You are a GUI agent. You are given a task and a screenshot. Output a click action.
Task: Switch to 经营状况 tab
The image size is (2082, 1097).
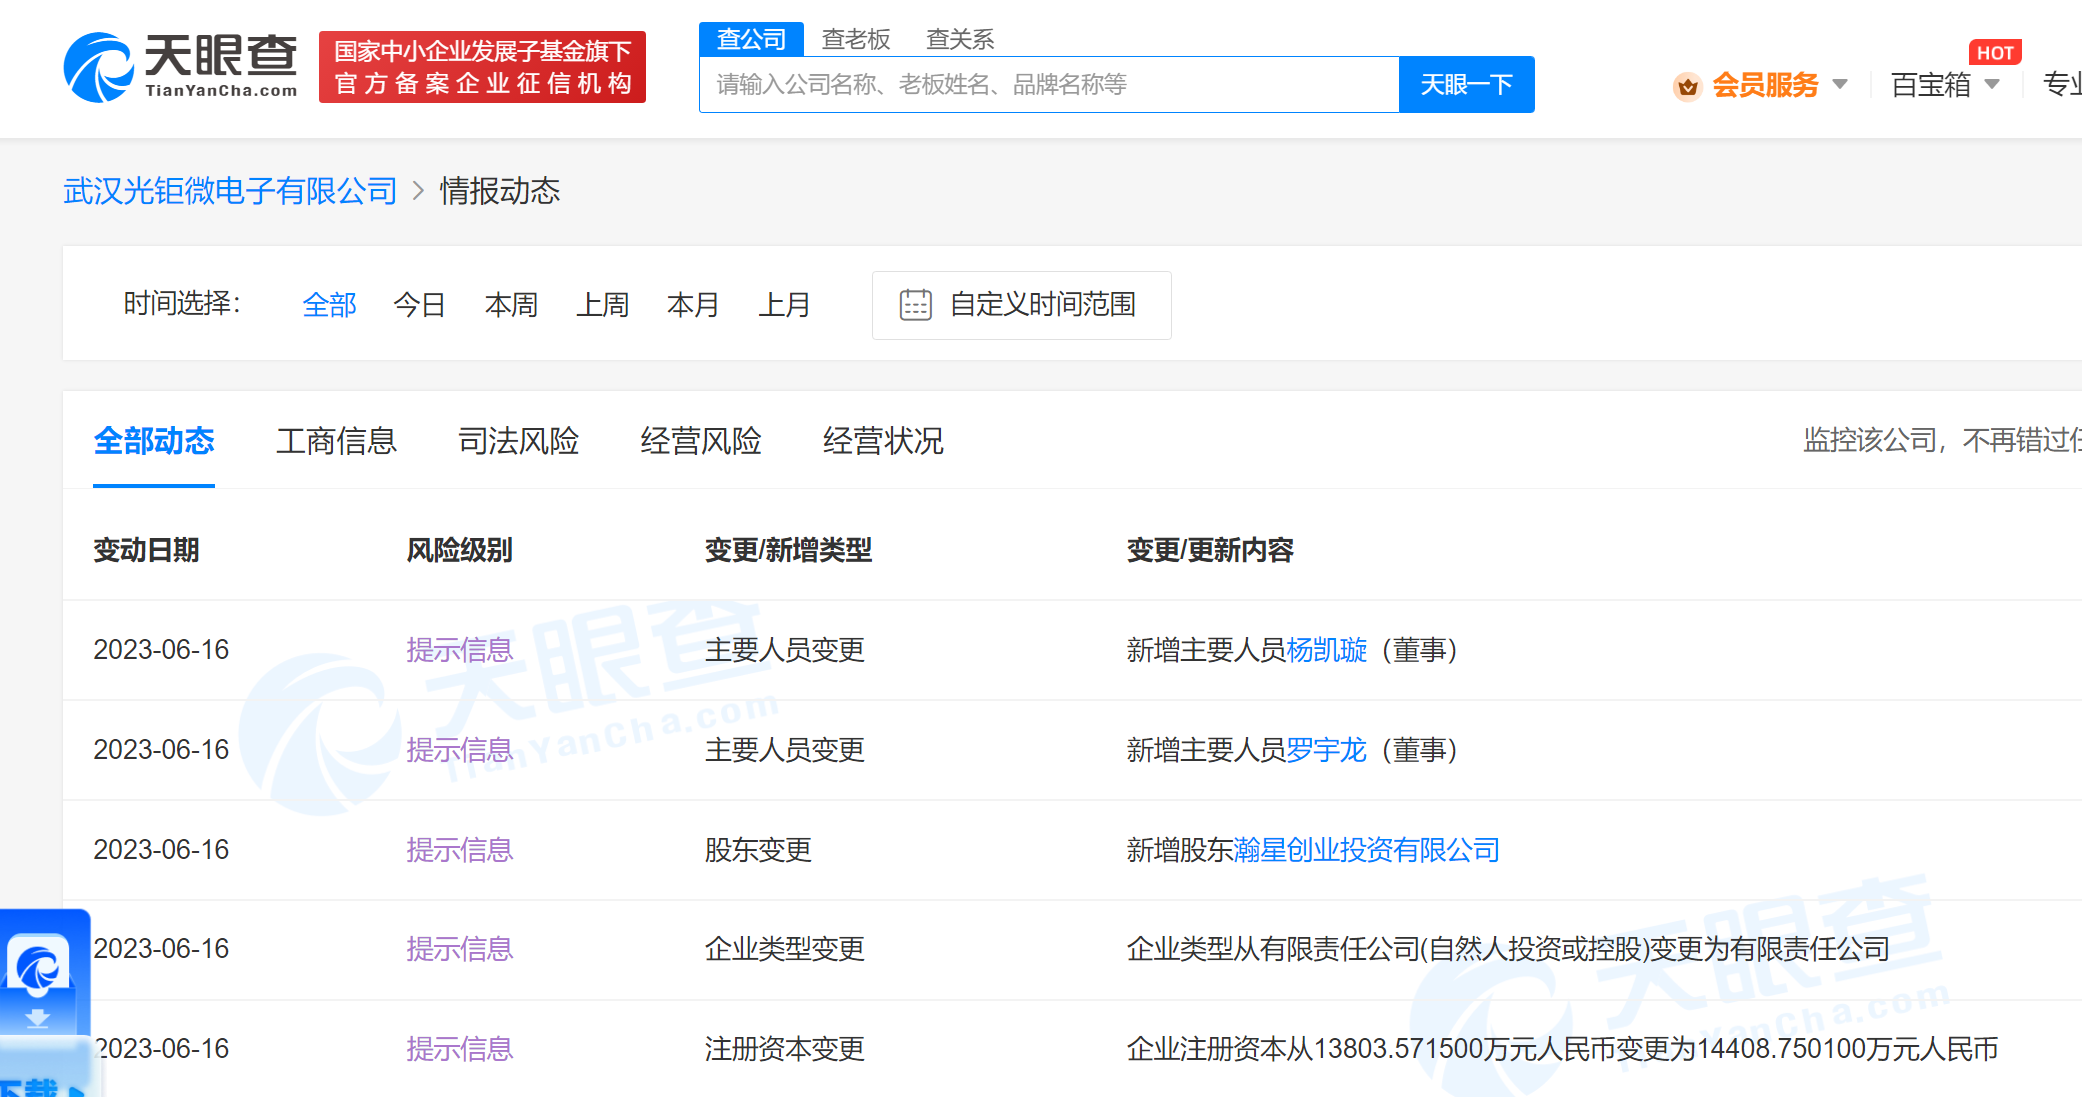pyautogui.click(x=883, y=441)
